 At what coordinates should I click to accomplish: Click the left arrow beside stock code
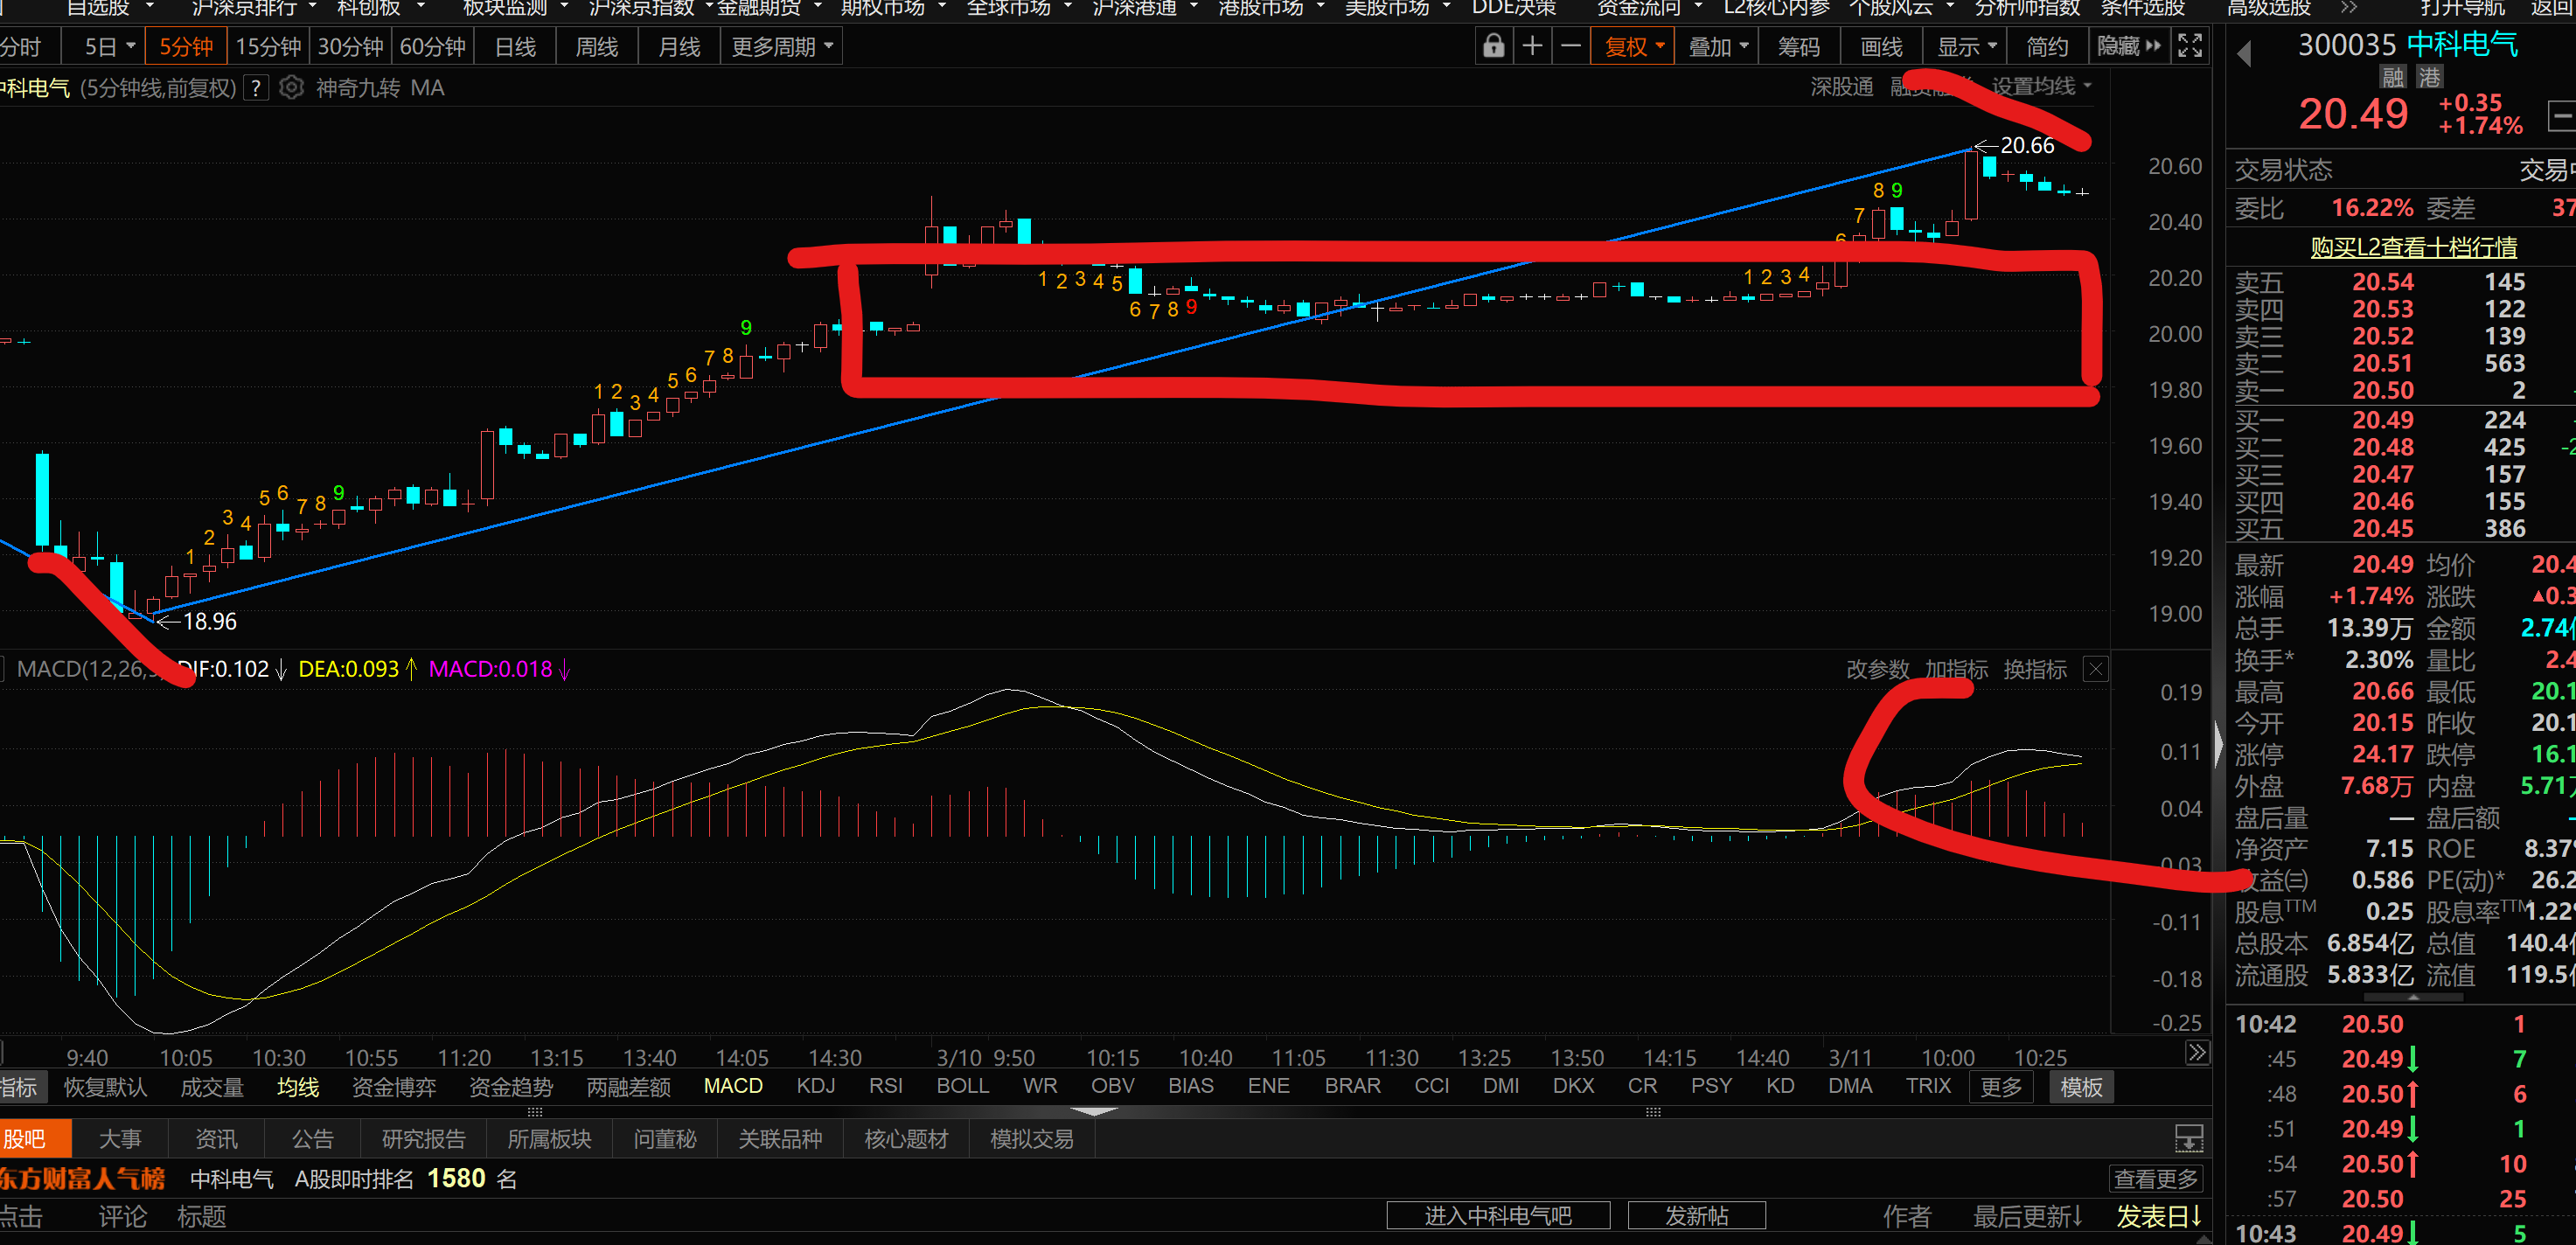pyautogui.click(x=2244, y=54)
